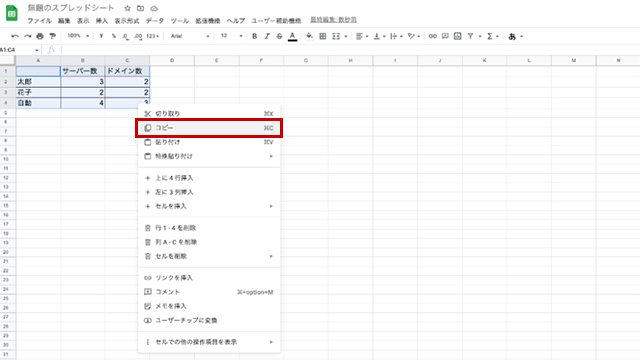Open text rotation options
Viewport: 640px width, 360px height.
tap(413, 36)
